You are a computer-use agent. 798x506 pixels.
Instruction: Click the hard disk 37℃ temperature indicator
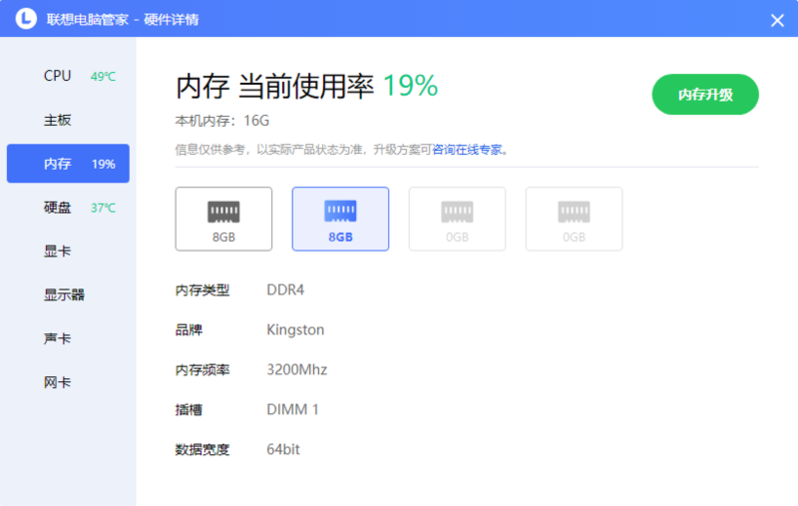click(103, 208)
